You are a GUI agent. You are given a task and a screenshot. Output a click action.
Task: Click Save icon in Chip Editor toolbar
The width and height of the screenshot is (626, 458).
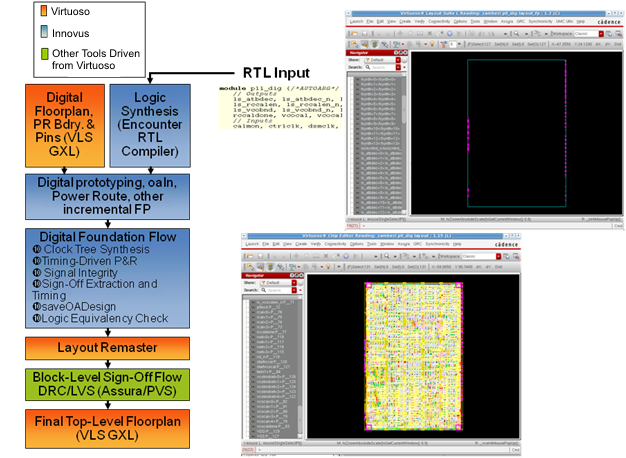pyautogui.click(x=260, y=256)
